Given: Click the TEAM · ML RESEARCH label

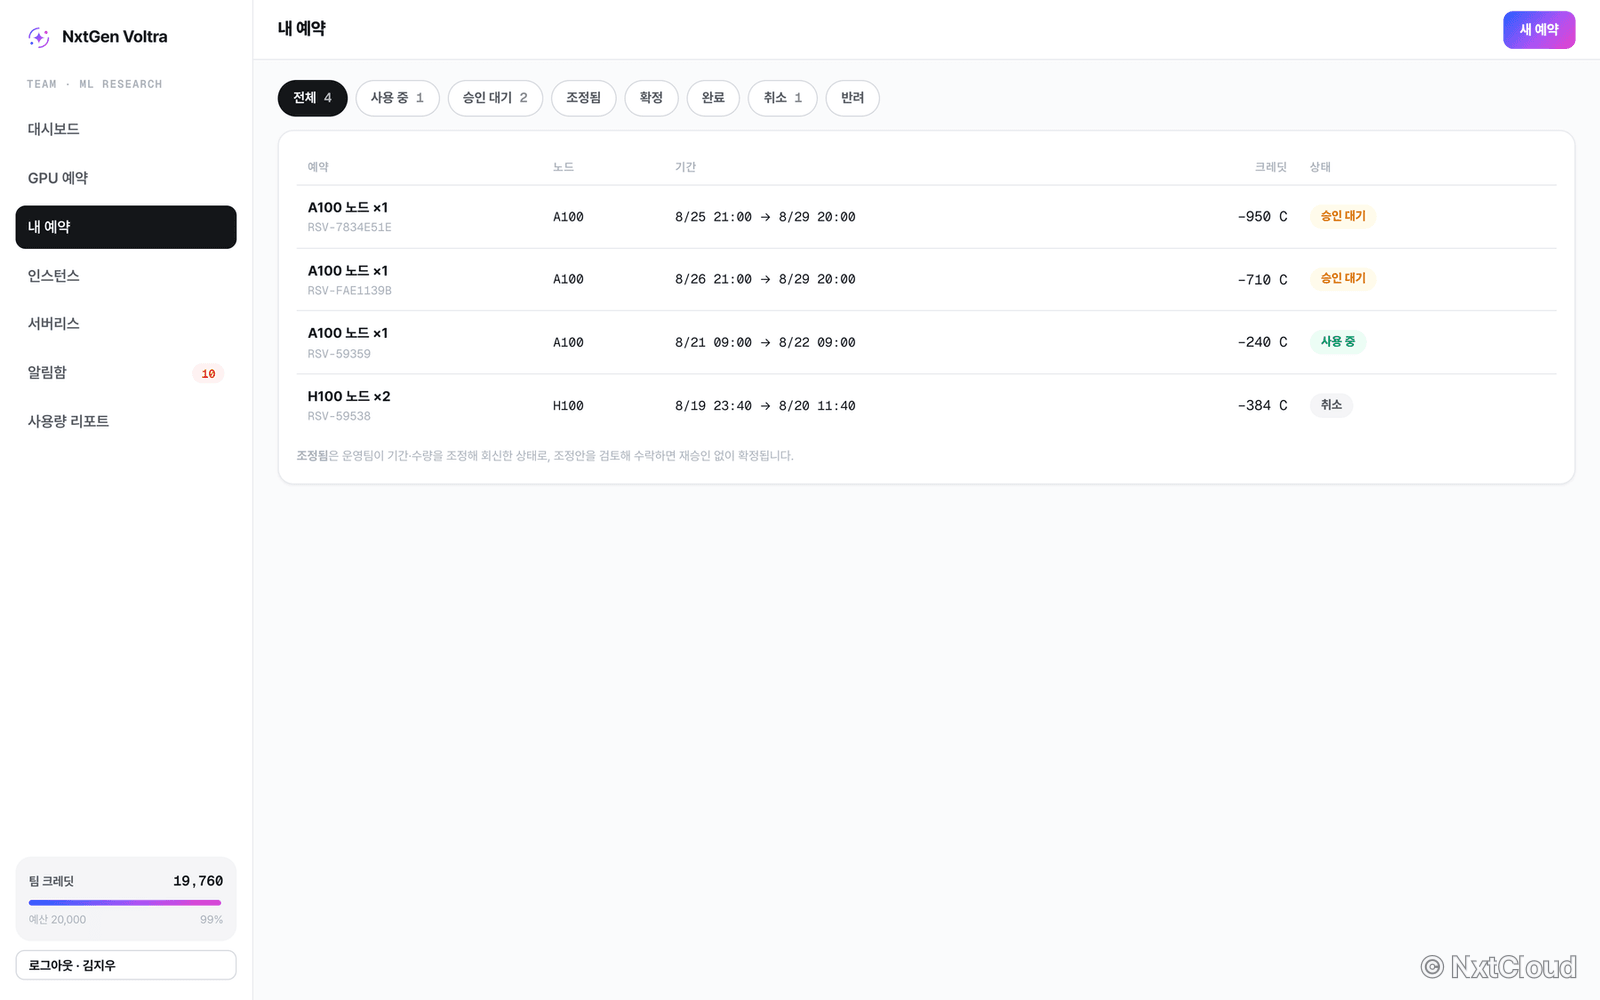Looking at the screenshot, I should pos(94,84).
